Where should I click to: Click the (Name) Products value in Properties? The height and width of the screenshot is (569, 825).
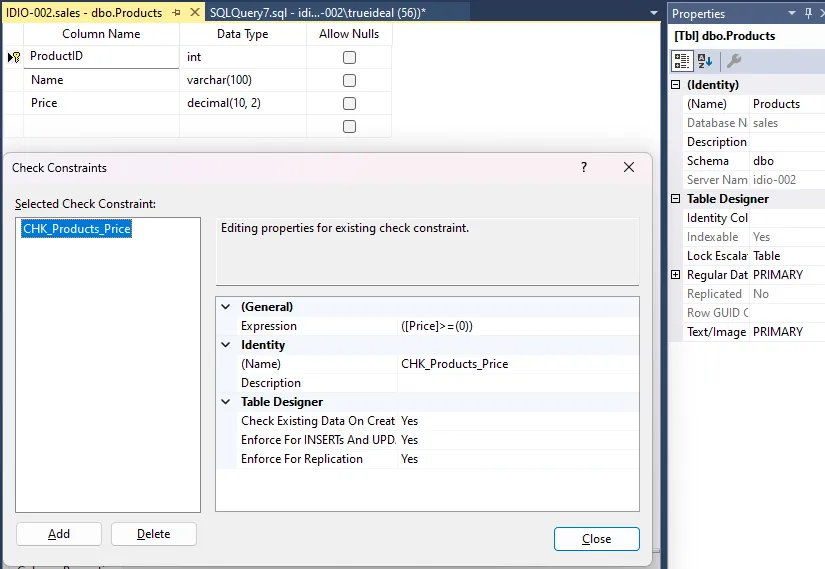click(x=787, y=104)
